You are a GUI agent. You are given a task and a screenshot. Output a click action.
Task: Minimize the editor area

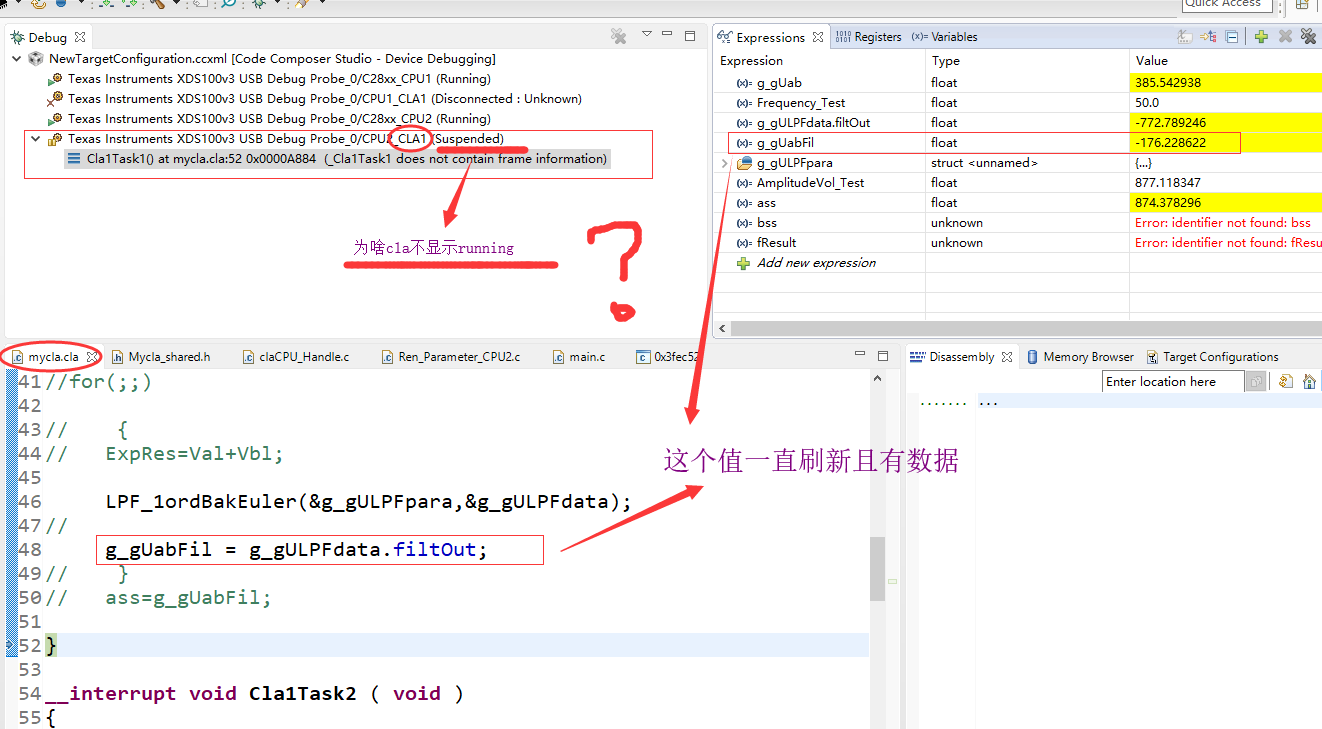[860, 355]
